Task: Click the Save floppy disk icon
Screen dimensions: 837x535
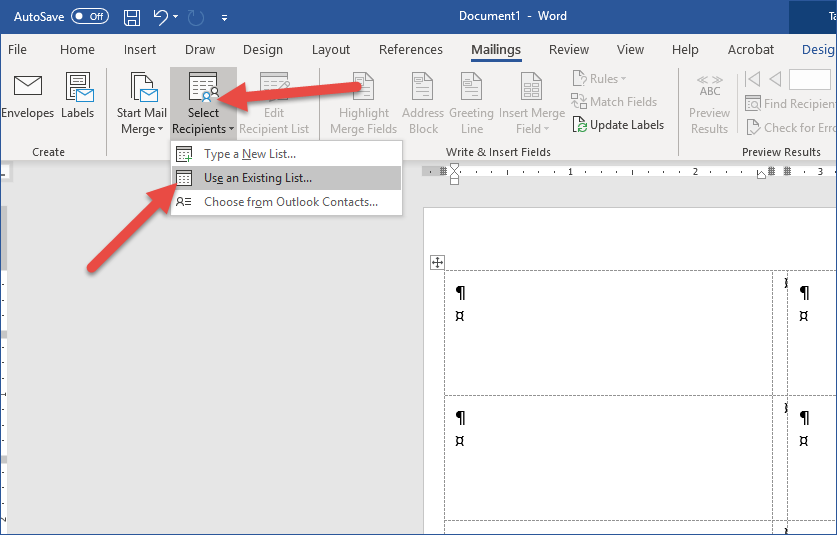Action: click(x=132, y=17)
